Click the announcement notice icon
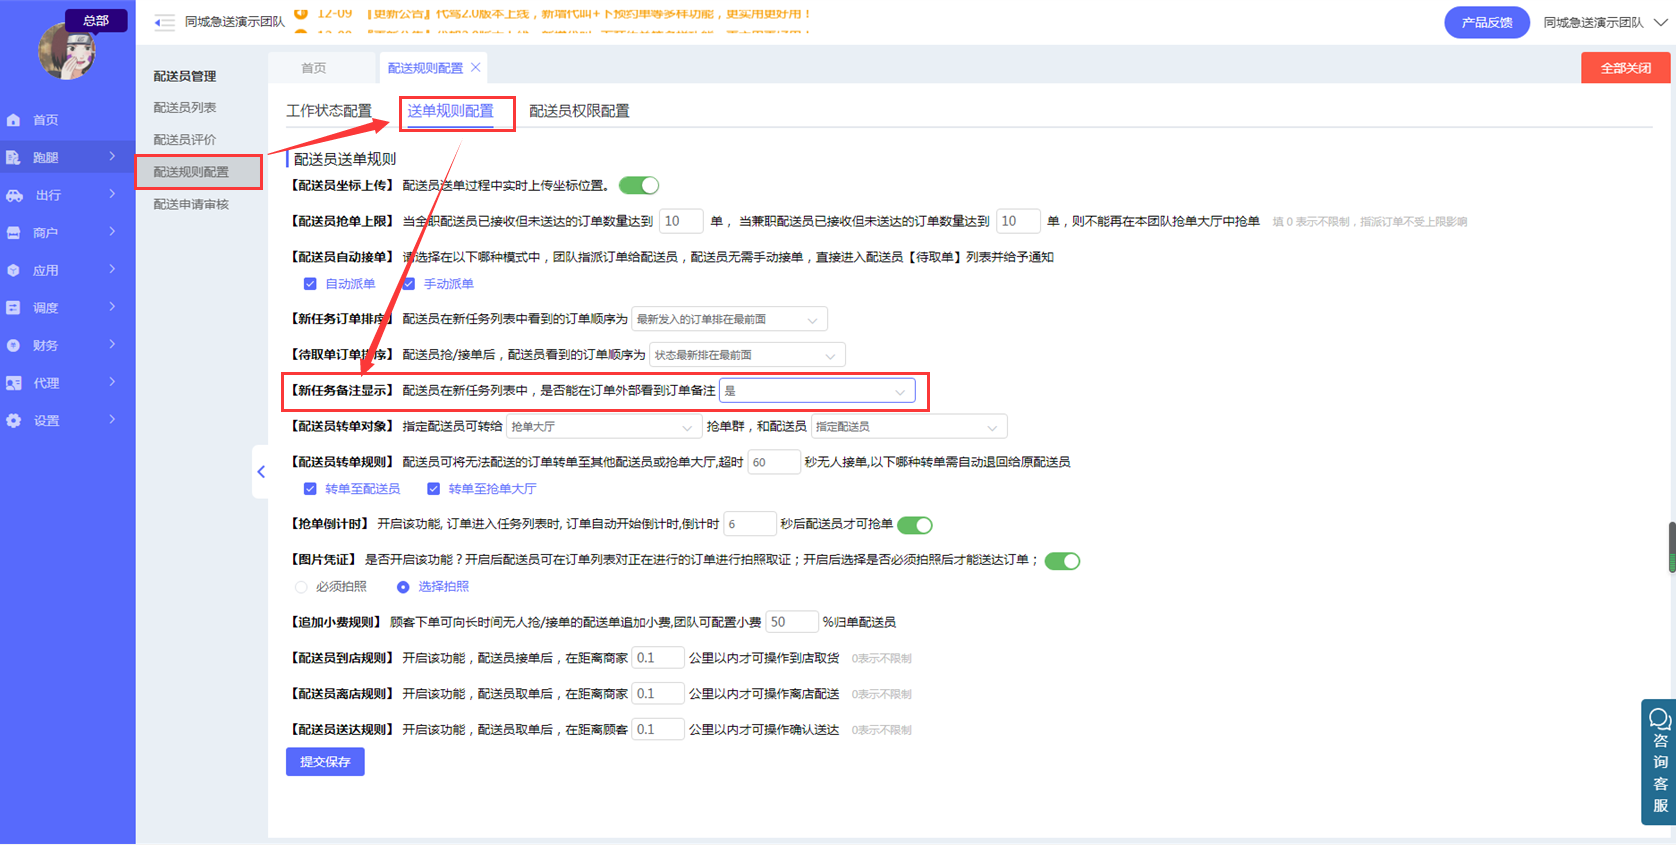1676x845 pixels. click(301, 14)
